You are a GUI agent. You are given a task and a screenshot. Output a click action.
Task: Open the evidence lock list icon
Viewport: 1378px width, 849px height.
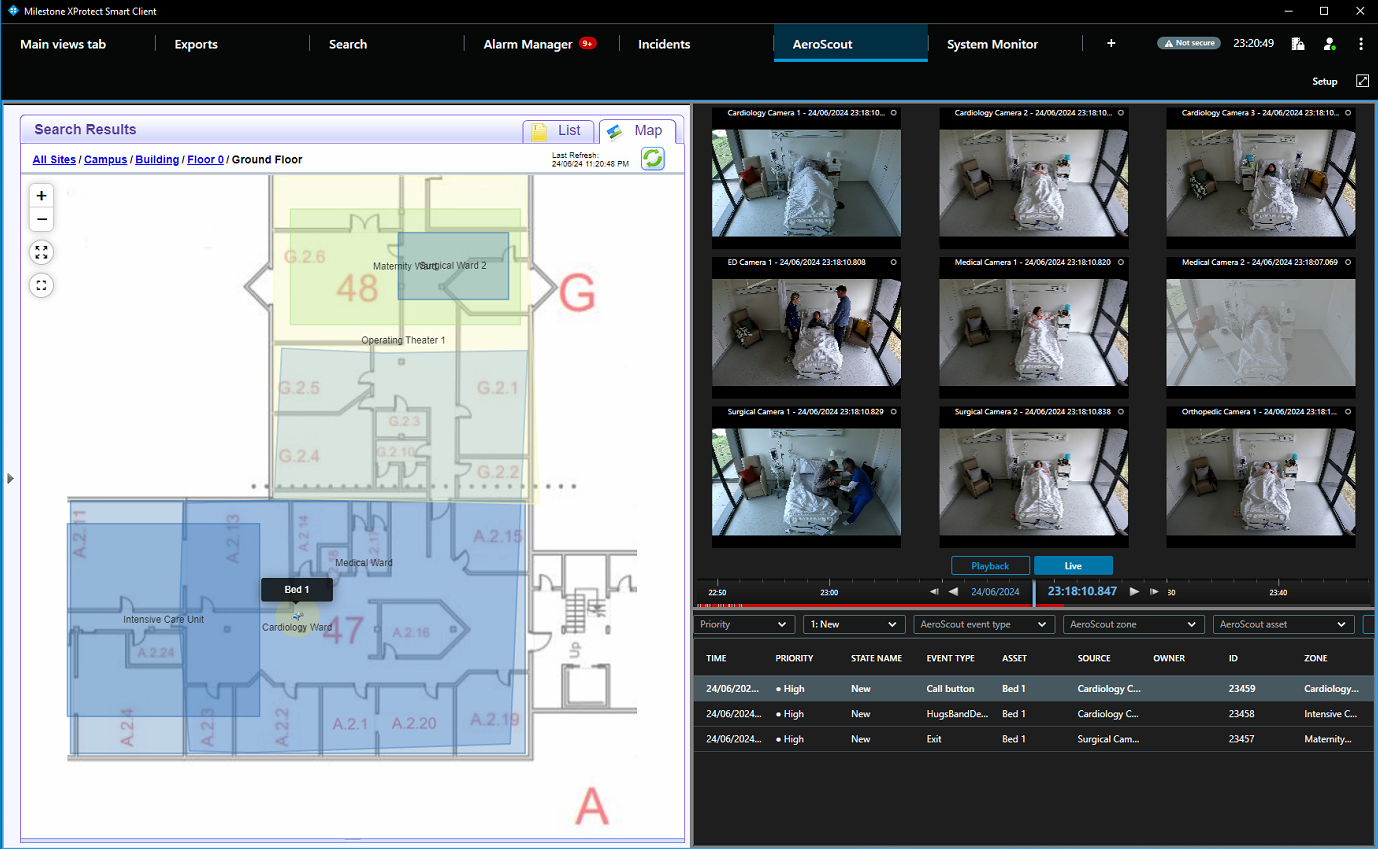[x=1298, y=44]
